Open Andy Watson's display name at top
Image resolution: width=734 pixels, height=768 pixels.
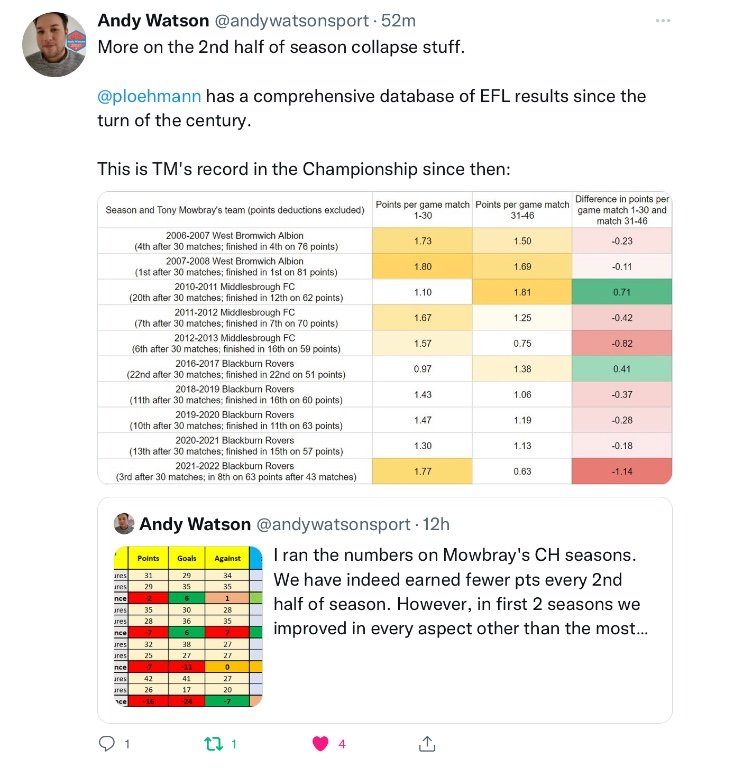(x=151, y=21)
